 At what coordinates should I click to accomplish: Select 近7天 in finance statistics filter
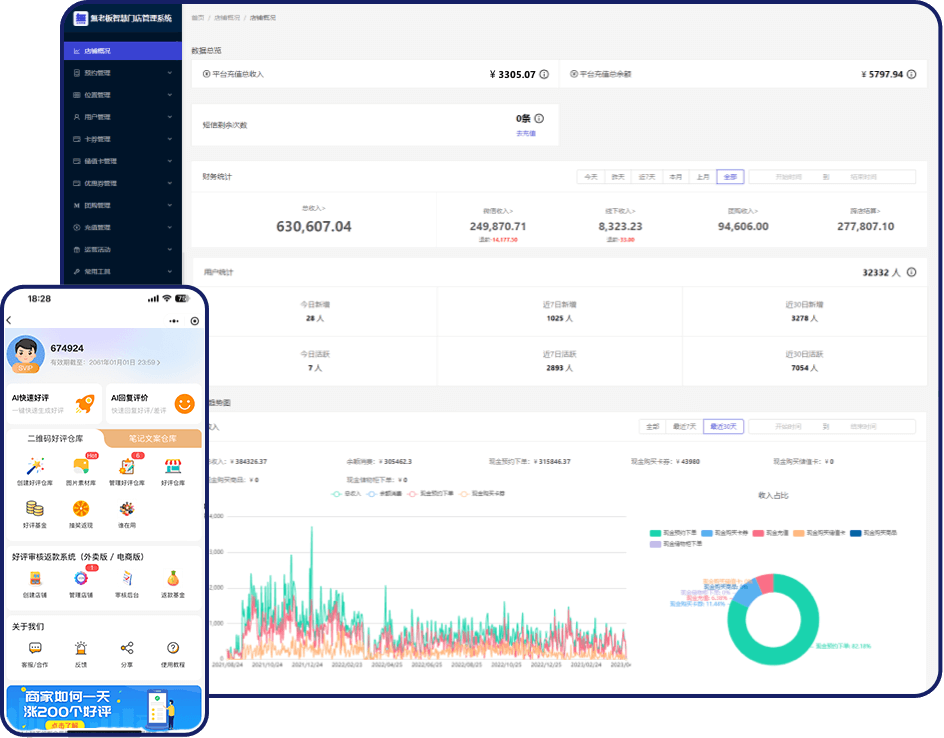pos(647,177)
